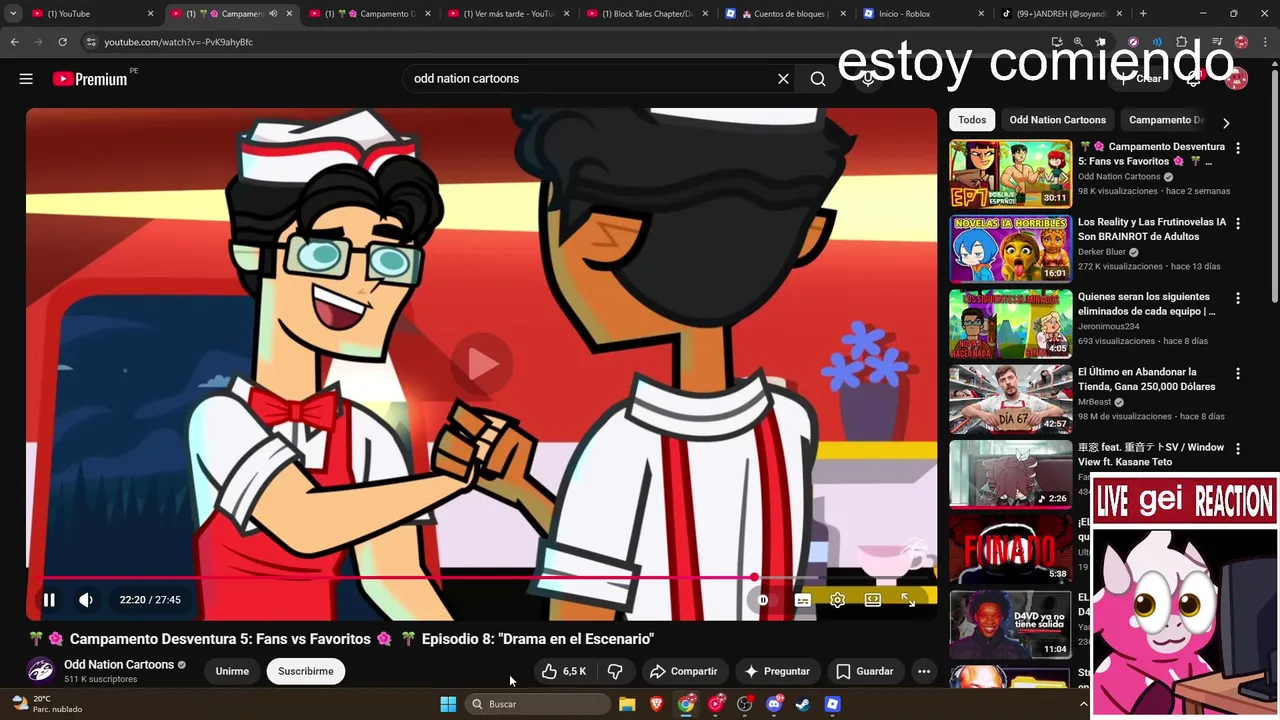Subscribe with the Suscribirme button
Image resolution: width=1280 pixels, height=720 pixels.
click(x=306, y=671)
